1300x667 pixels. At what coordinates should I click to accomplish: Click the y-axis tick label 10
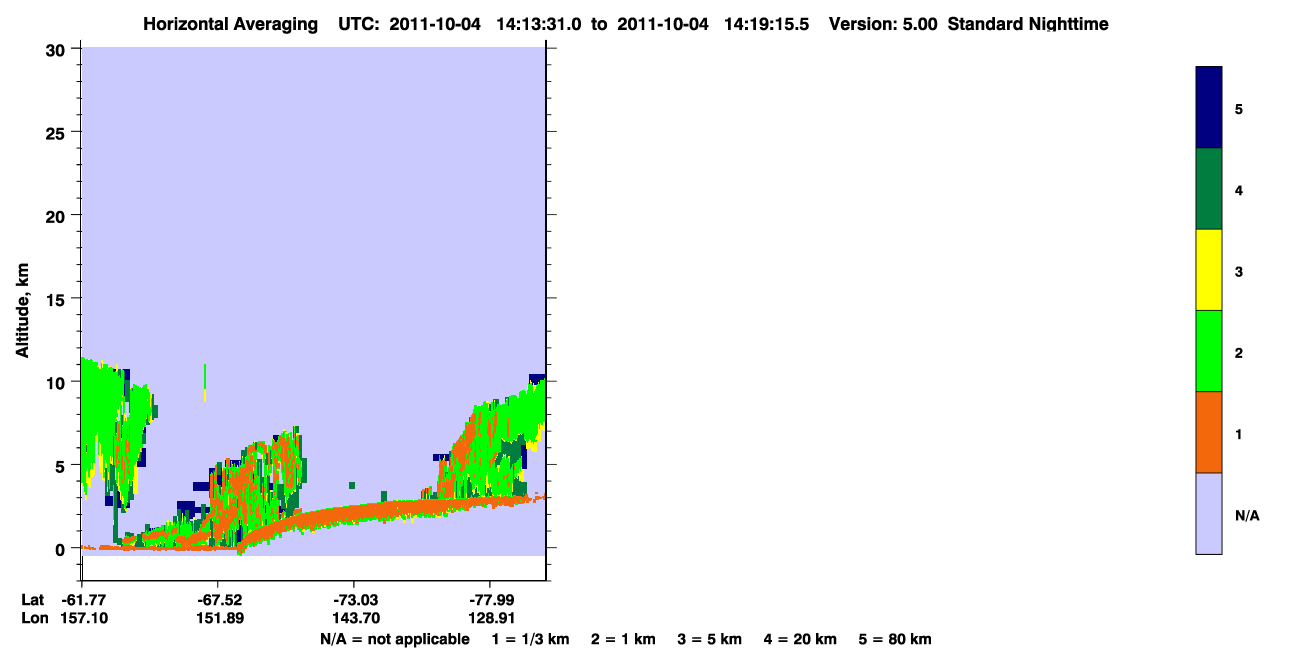(57, 382)
